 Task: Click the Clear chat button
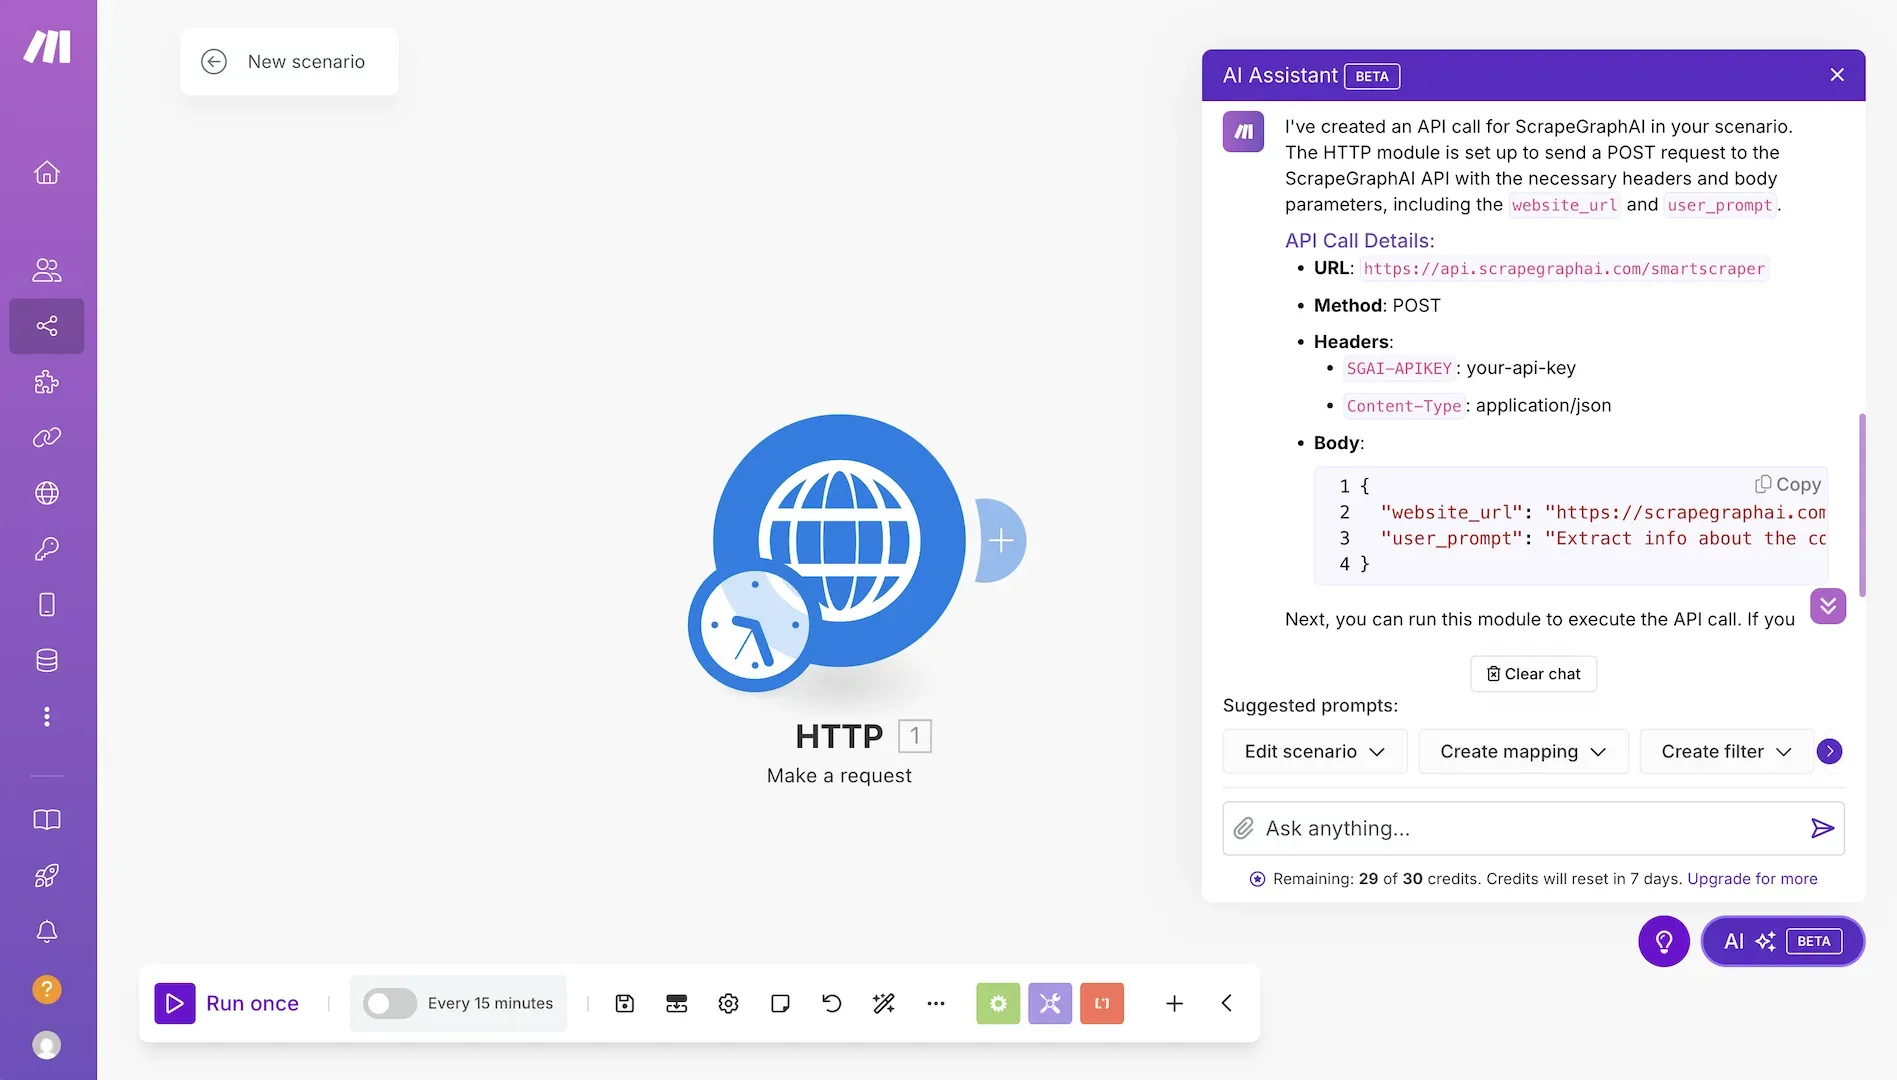pyautogui.click(x=1533, y=674)
